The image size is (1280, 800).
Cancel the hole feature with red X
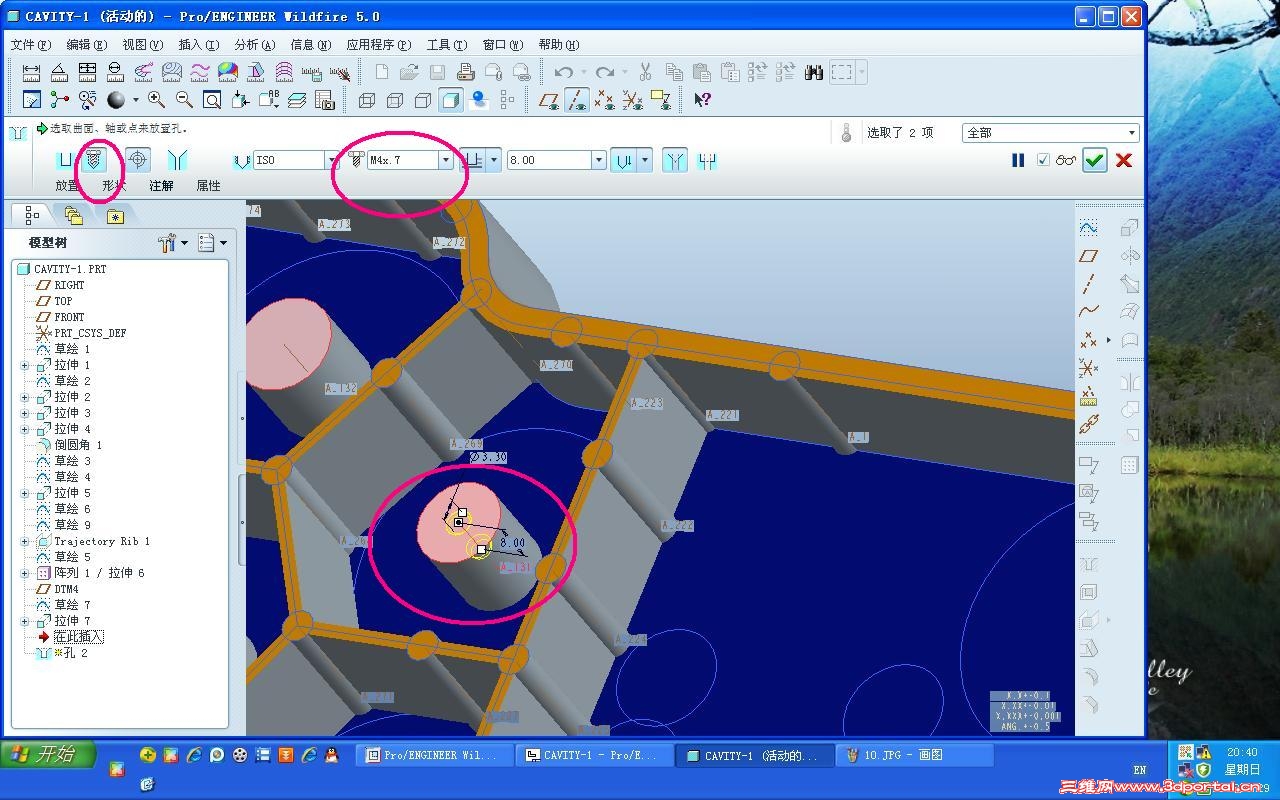1124,160
